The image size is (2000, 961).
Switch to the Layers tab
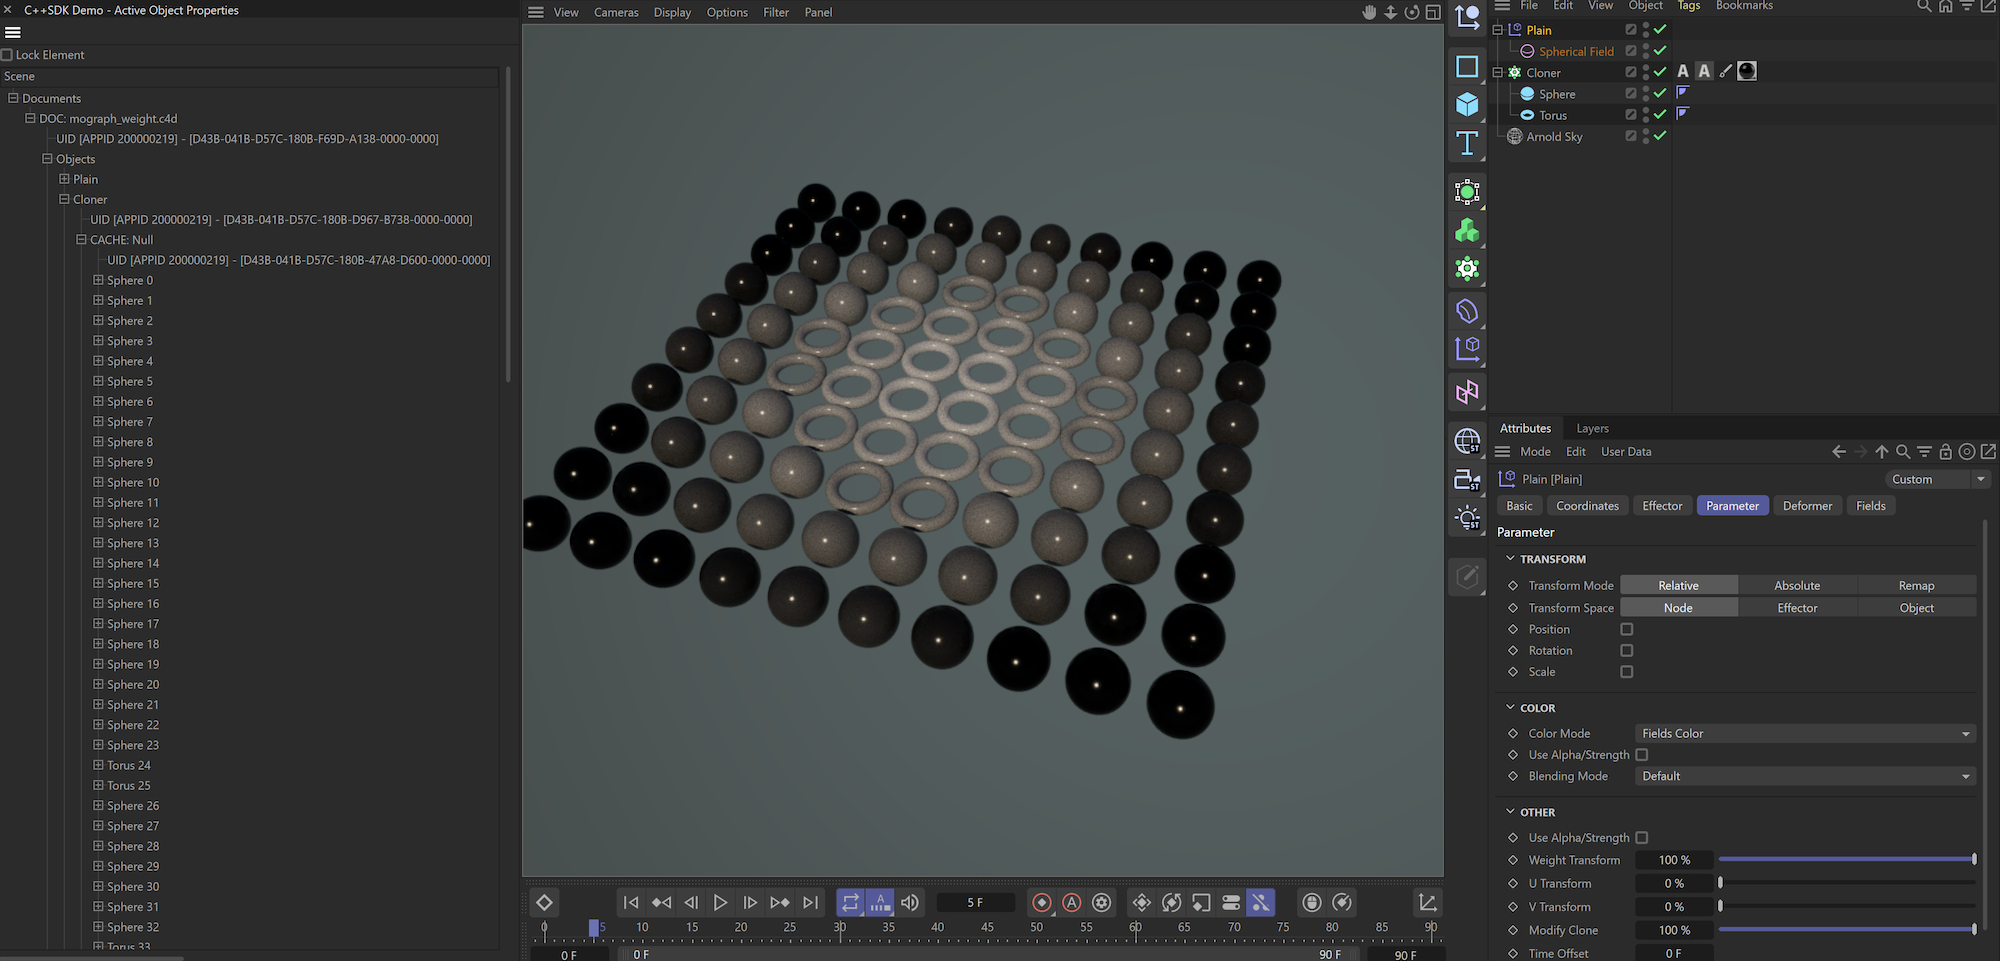click(x=1592, y=428)
